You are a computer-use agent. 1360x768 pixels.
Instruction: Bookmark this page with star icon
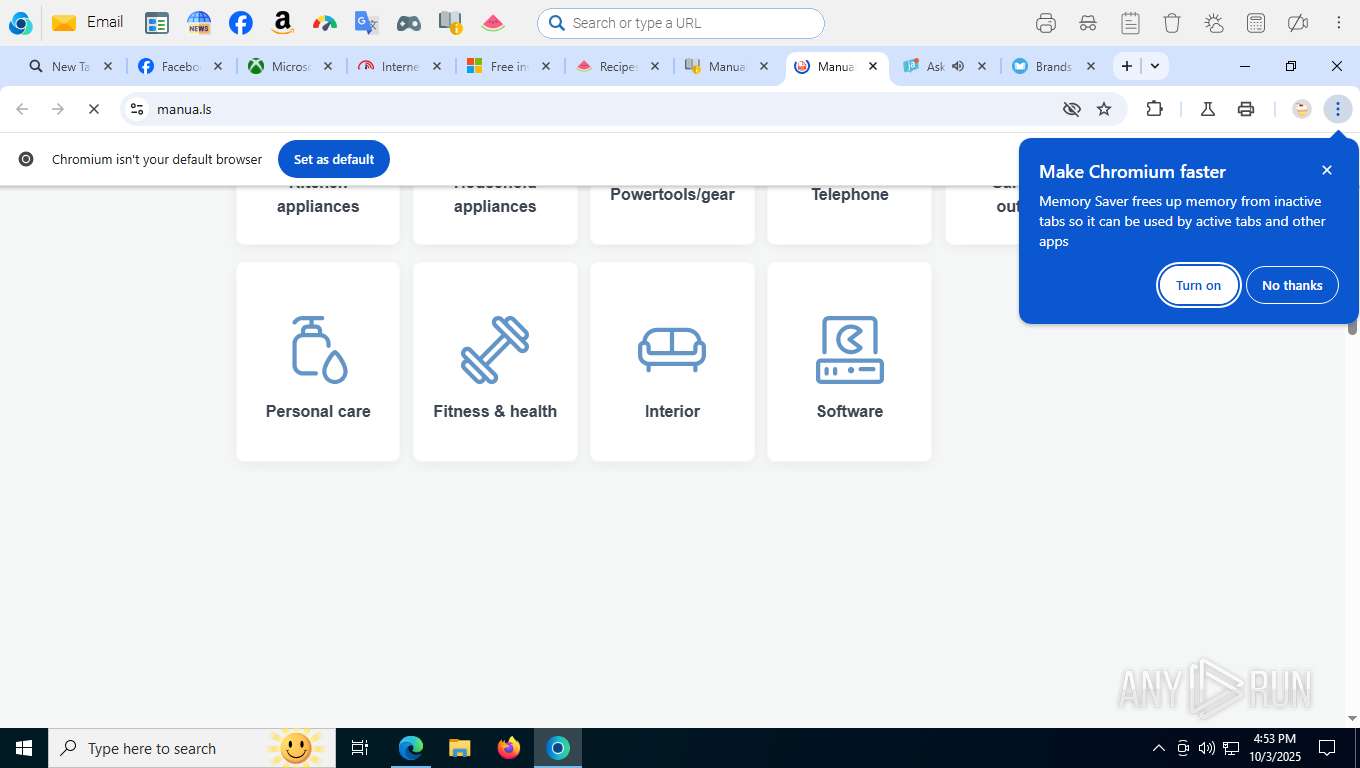pyautogui.click(x=1104, y=109)
